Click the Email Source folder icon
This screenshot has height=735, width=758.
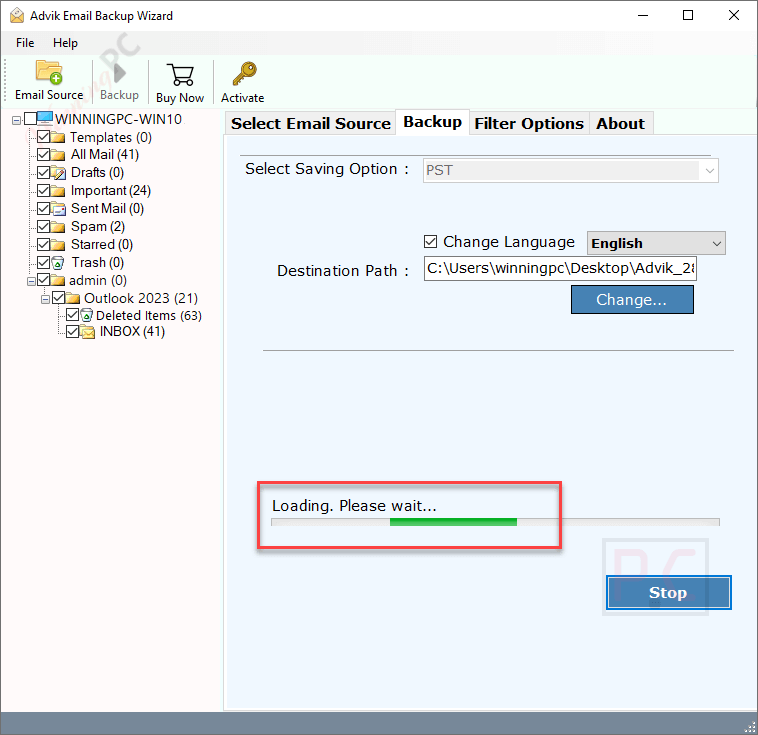[x=49, y=72]
